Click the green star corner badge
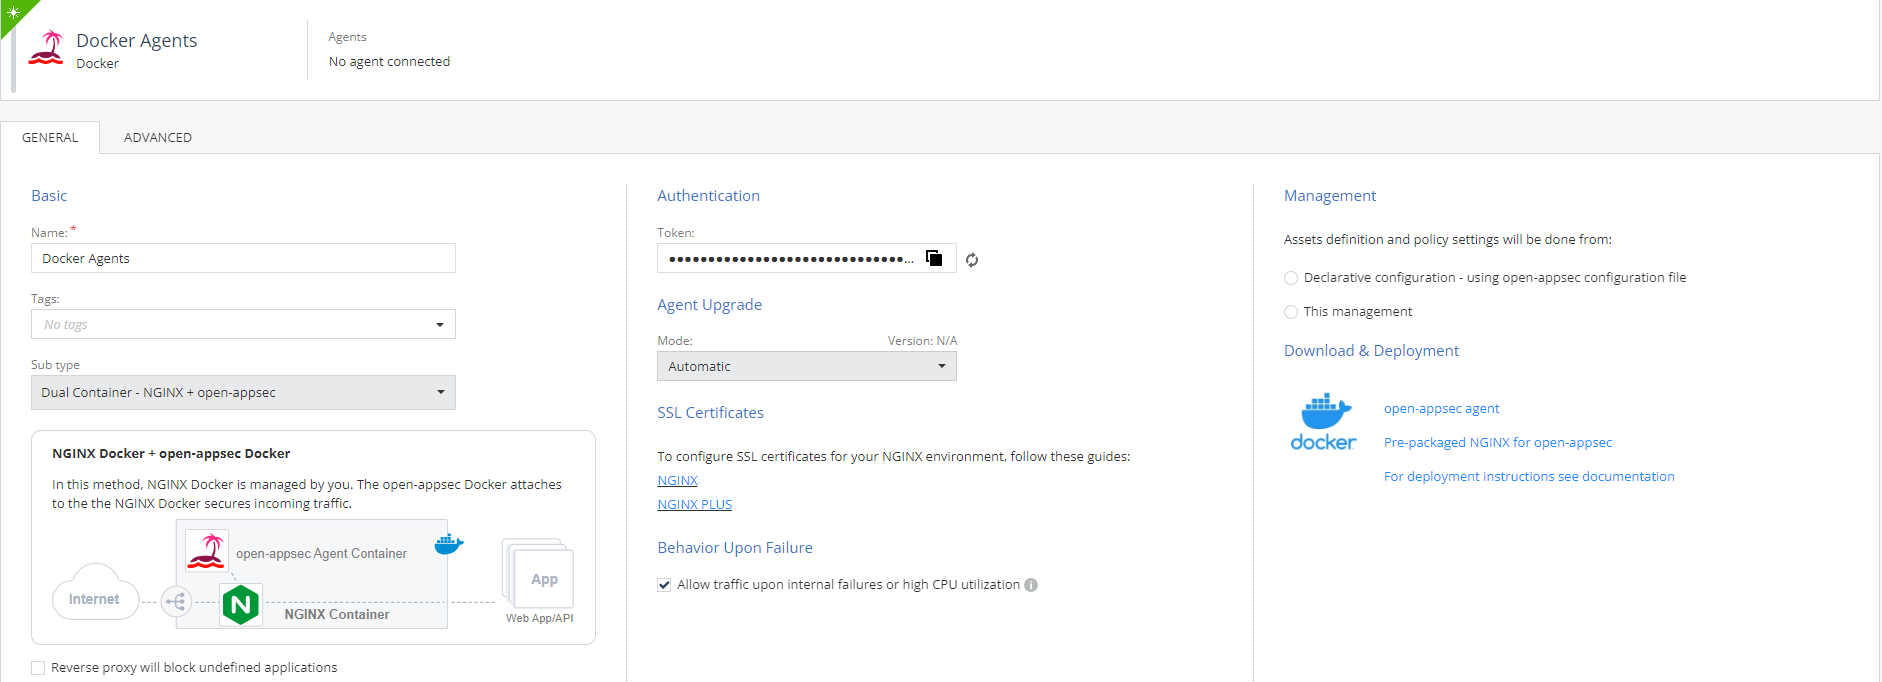 click(x=13, y=12)
